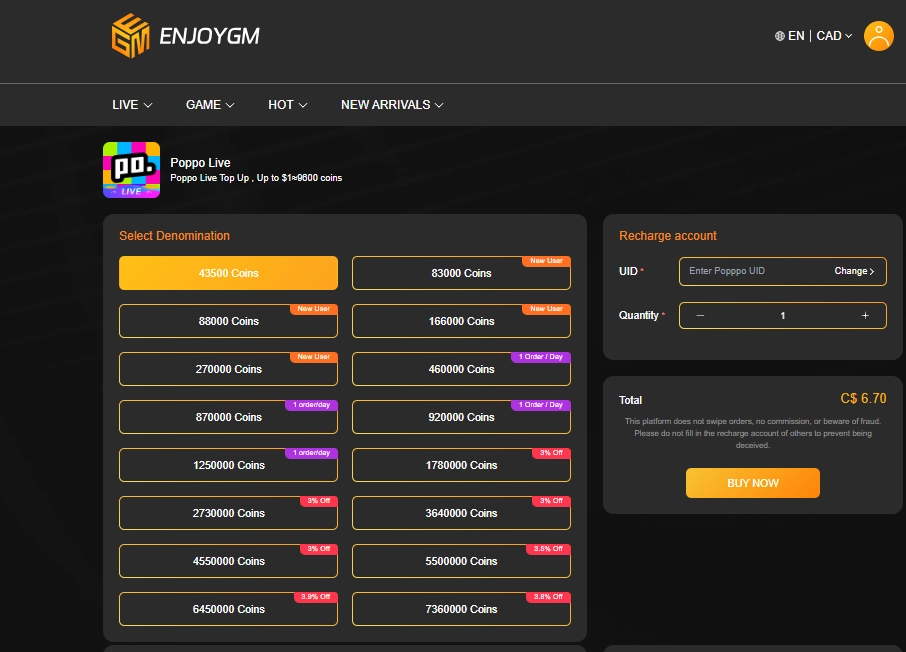
Task: Pick the 1780000 Coins 3% Off option
Action: tap(461, 465)
